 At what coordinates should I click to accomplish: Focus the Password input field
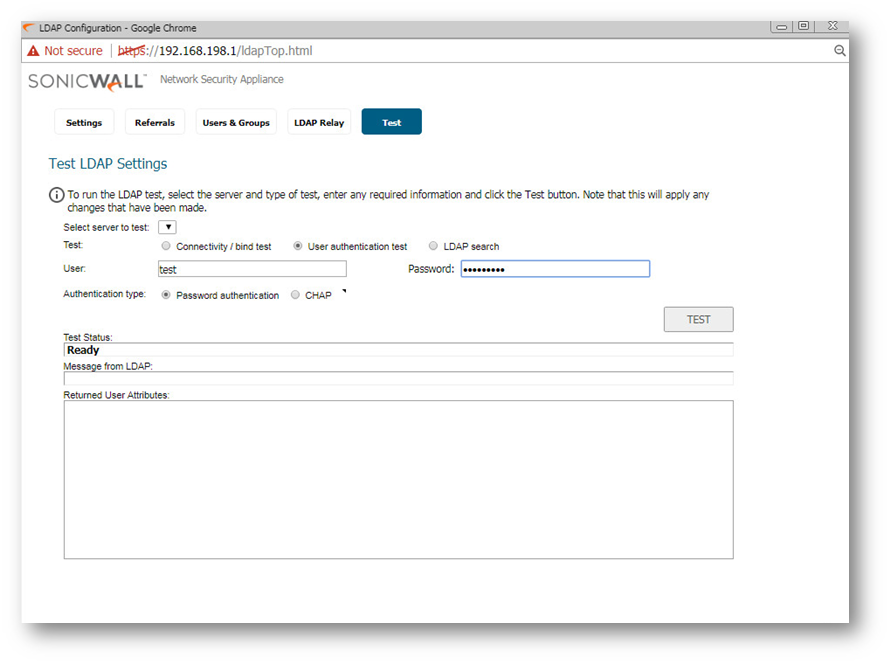click(x=555, y=269)
